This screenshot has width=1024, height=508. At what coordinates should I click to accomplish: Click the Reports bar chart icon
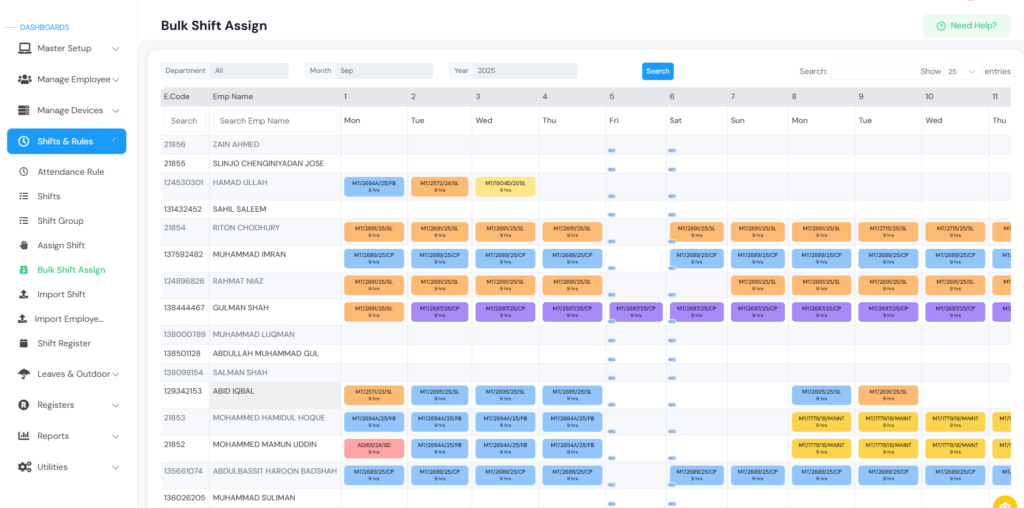(24, 436)
